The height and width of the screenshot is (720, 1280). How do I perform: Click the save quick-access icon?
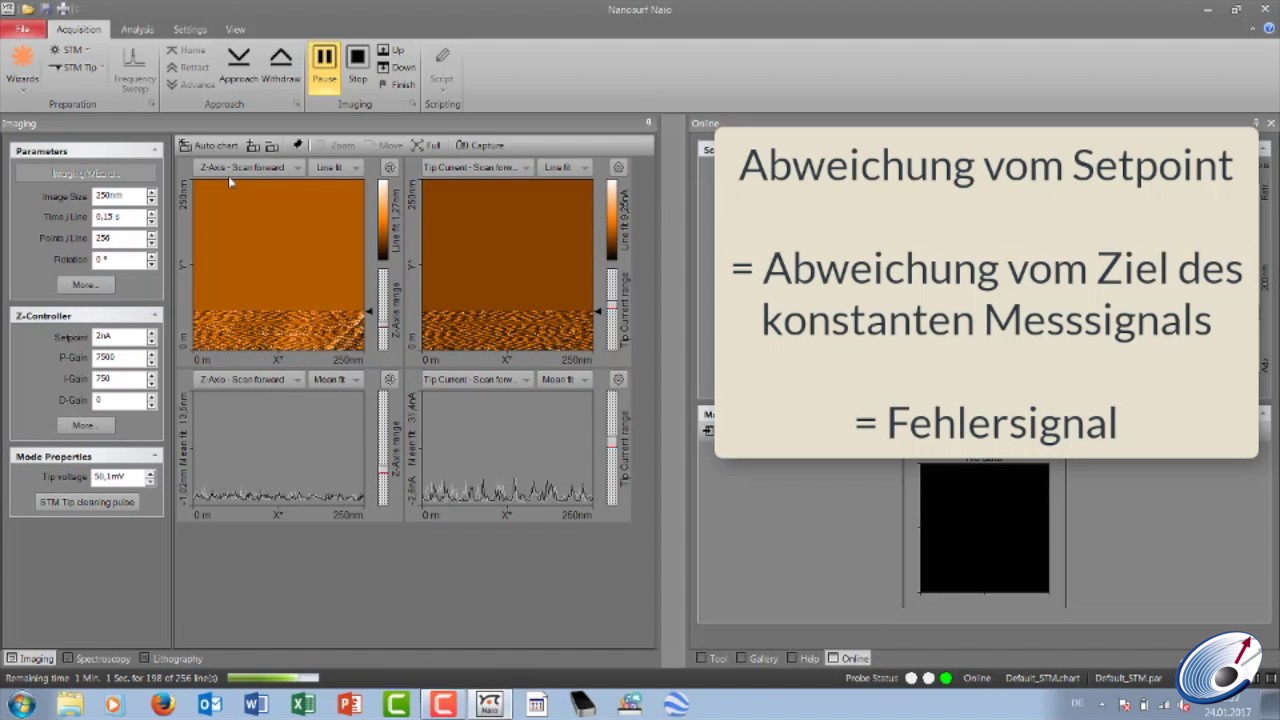tap(45, 8)
